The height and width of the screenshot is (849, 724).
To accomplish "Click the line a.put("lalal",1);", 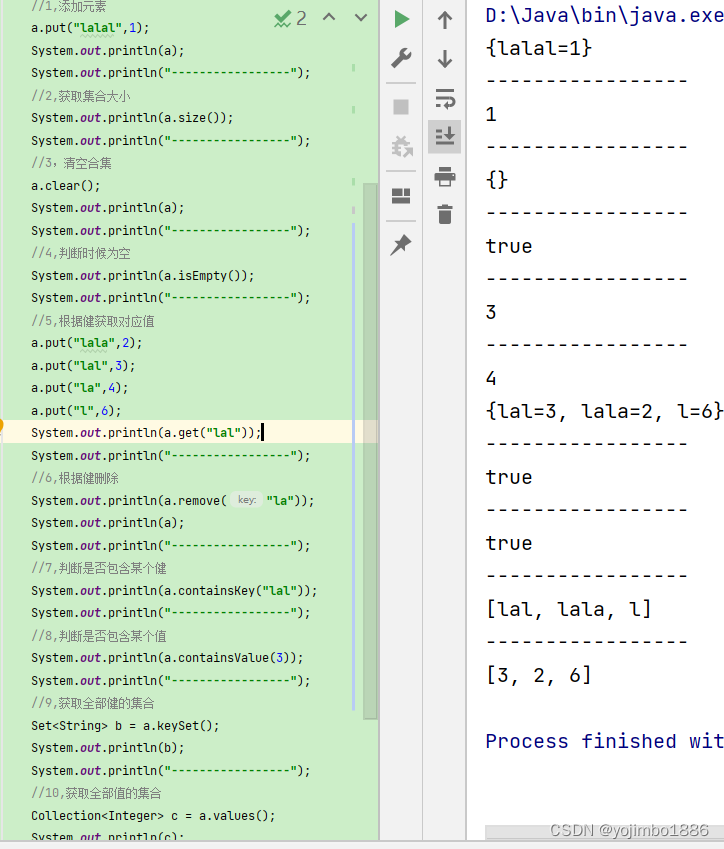I will (90, 28).
